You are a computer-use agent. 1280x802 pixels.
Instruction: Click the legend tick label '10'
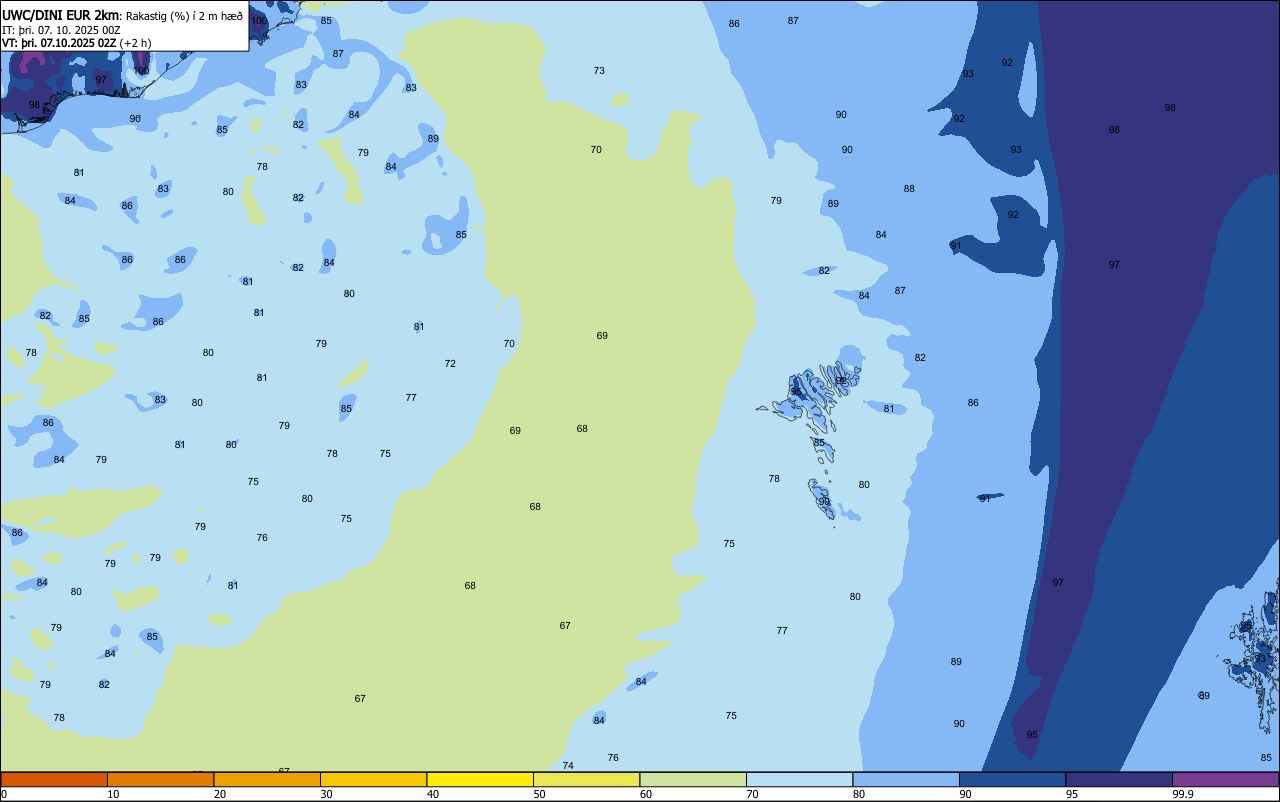click(113, 794)
